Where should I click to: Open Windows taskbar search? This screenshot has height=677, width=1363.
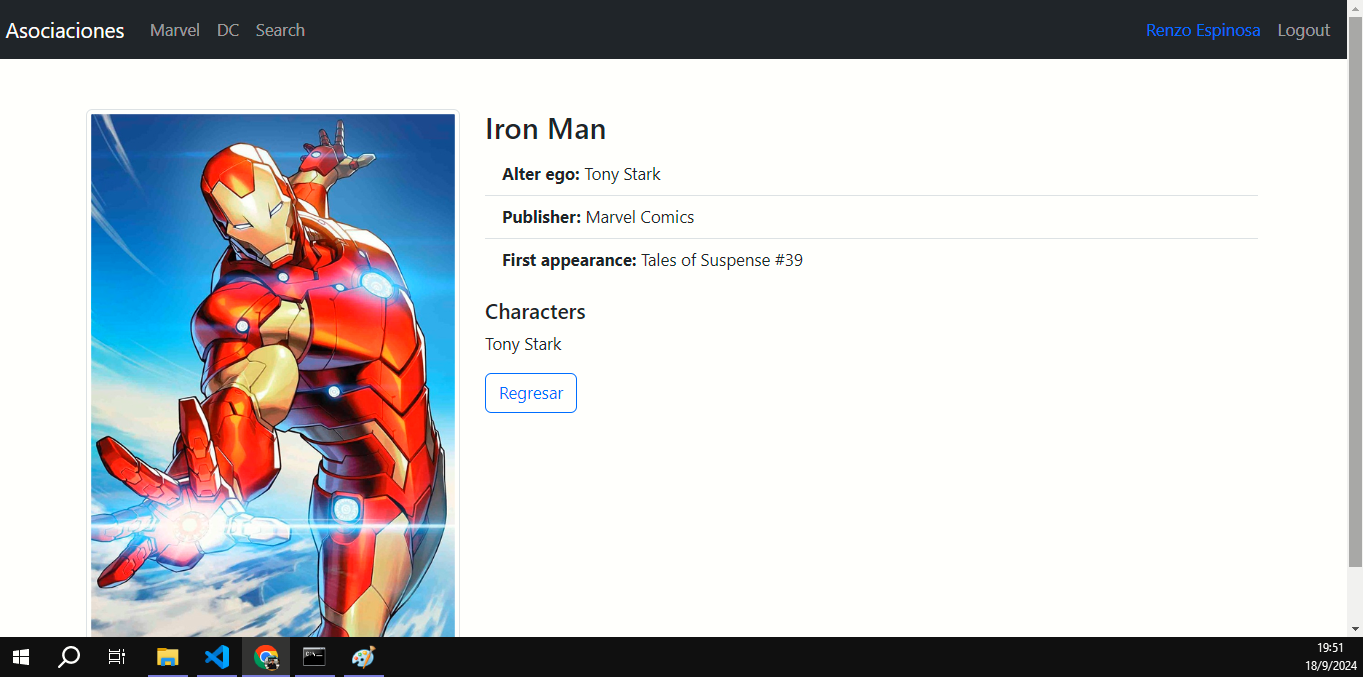[69, 657]
